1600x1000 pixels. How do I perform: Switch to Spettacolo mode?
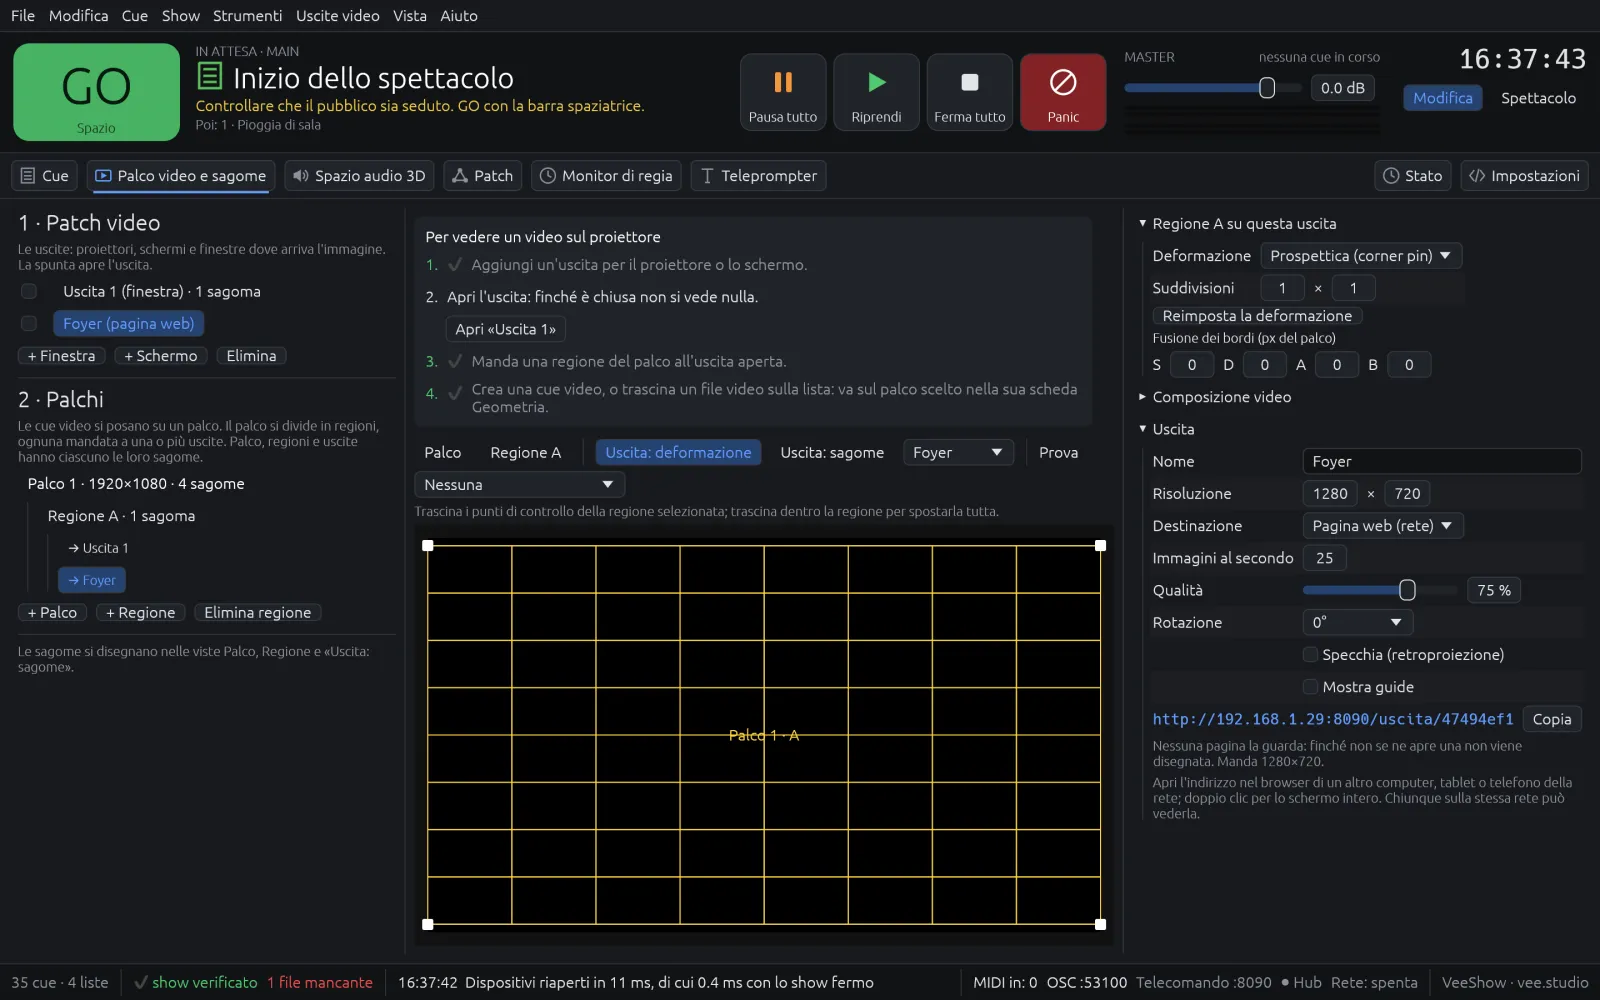coord(1538,98)
